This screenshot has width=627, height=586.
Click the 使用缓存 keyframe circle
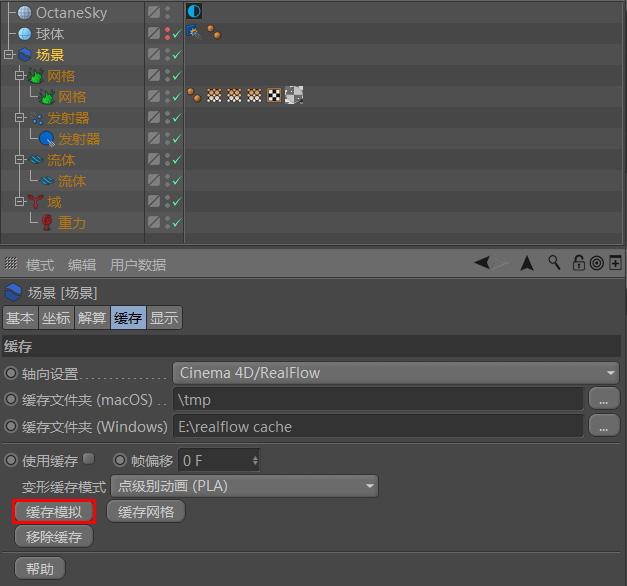click(11, 460)
